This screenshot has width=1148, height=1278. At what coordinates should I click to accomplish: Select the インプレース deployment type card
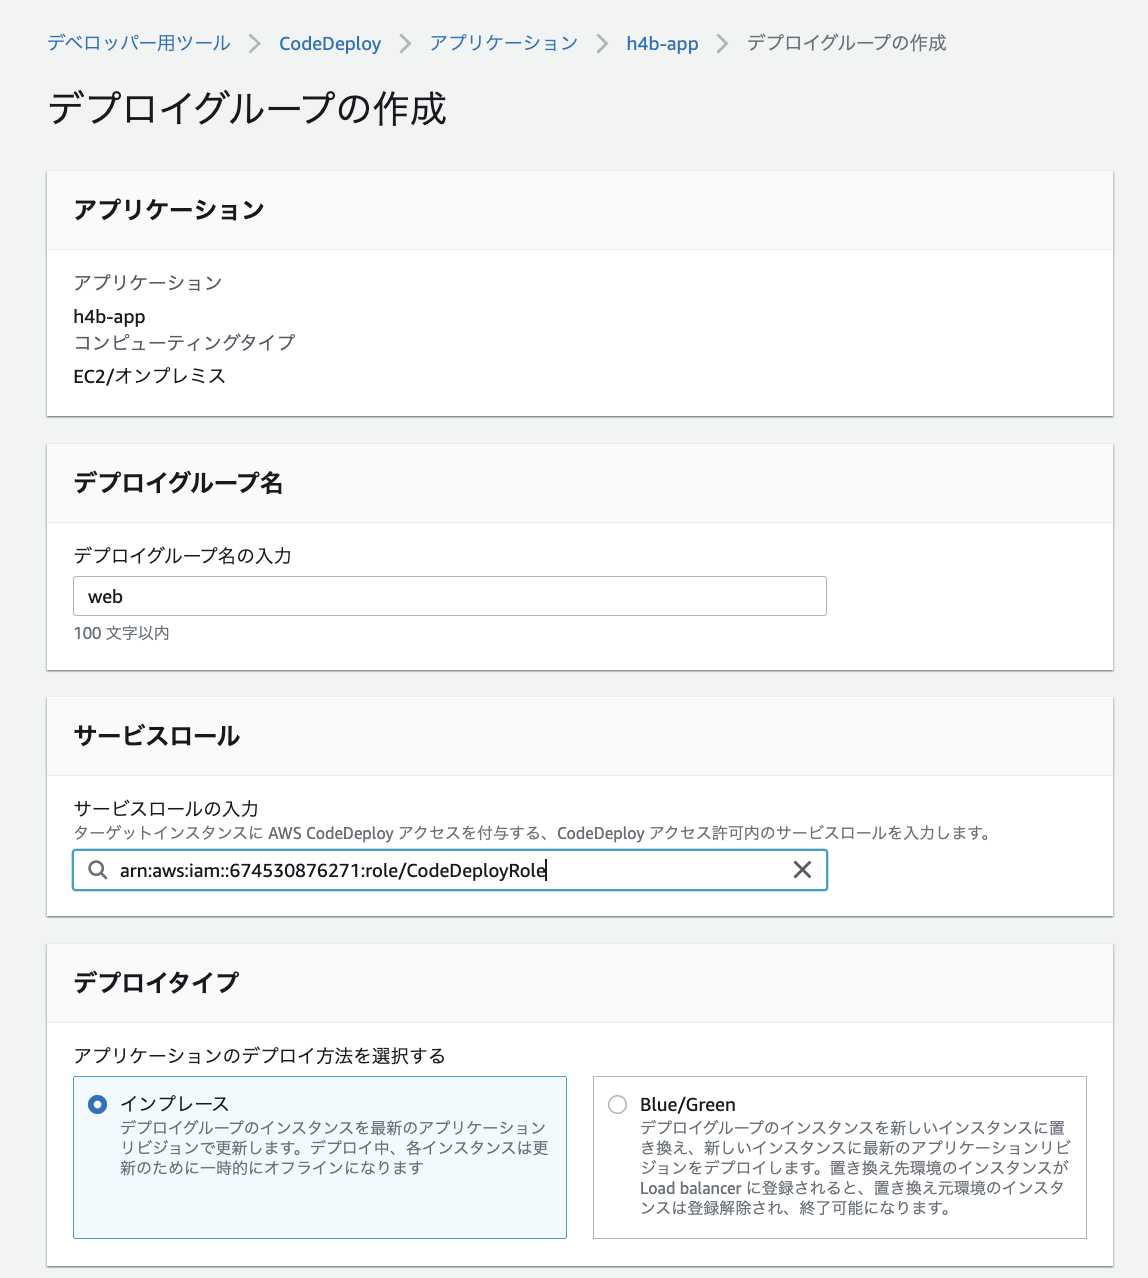tap(319, 1157)
